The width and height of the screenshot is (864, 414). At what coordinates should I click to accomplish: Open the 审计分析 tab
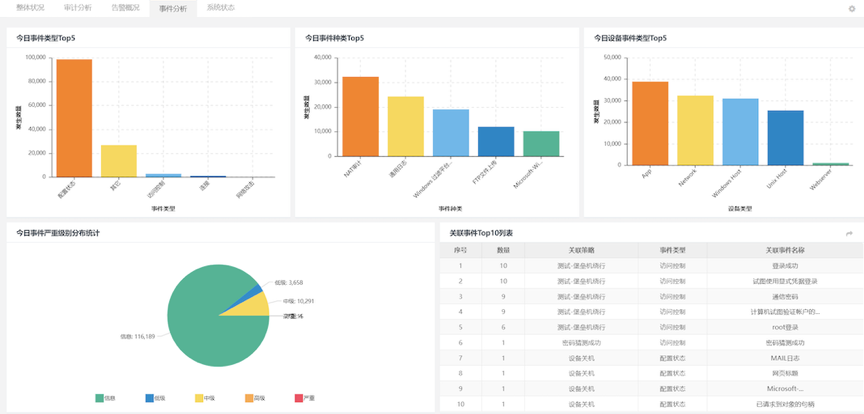(x=77, y=7)
